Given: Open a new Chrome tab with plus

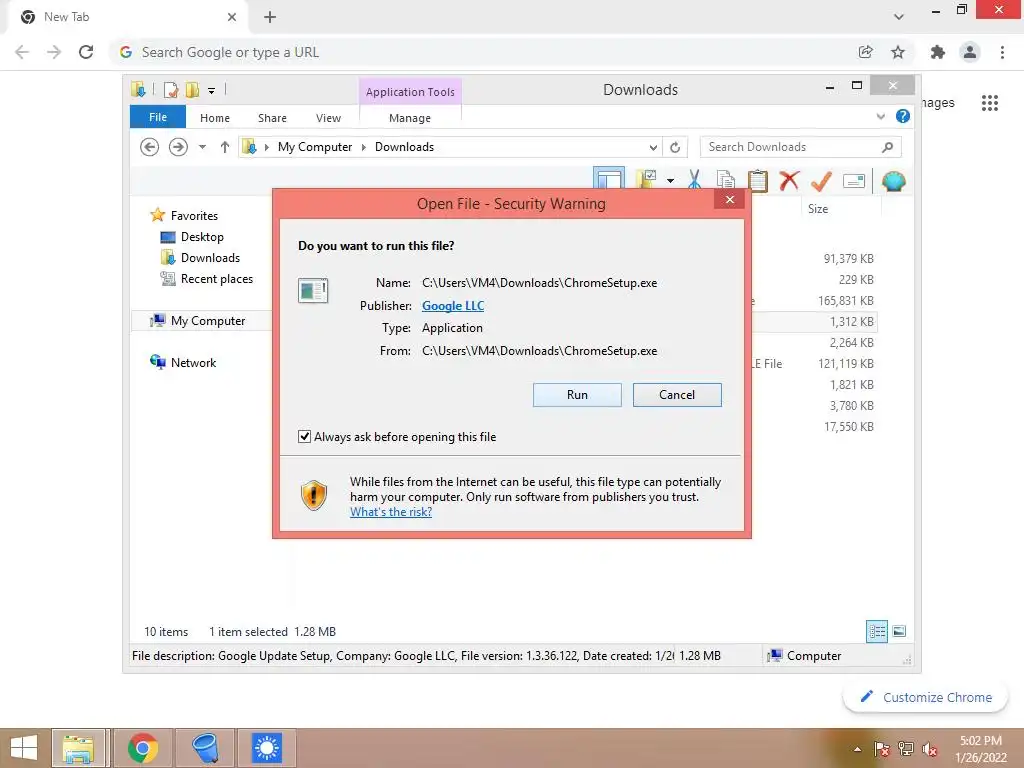Looking at the screenshot, I should click(270, 17).
